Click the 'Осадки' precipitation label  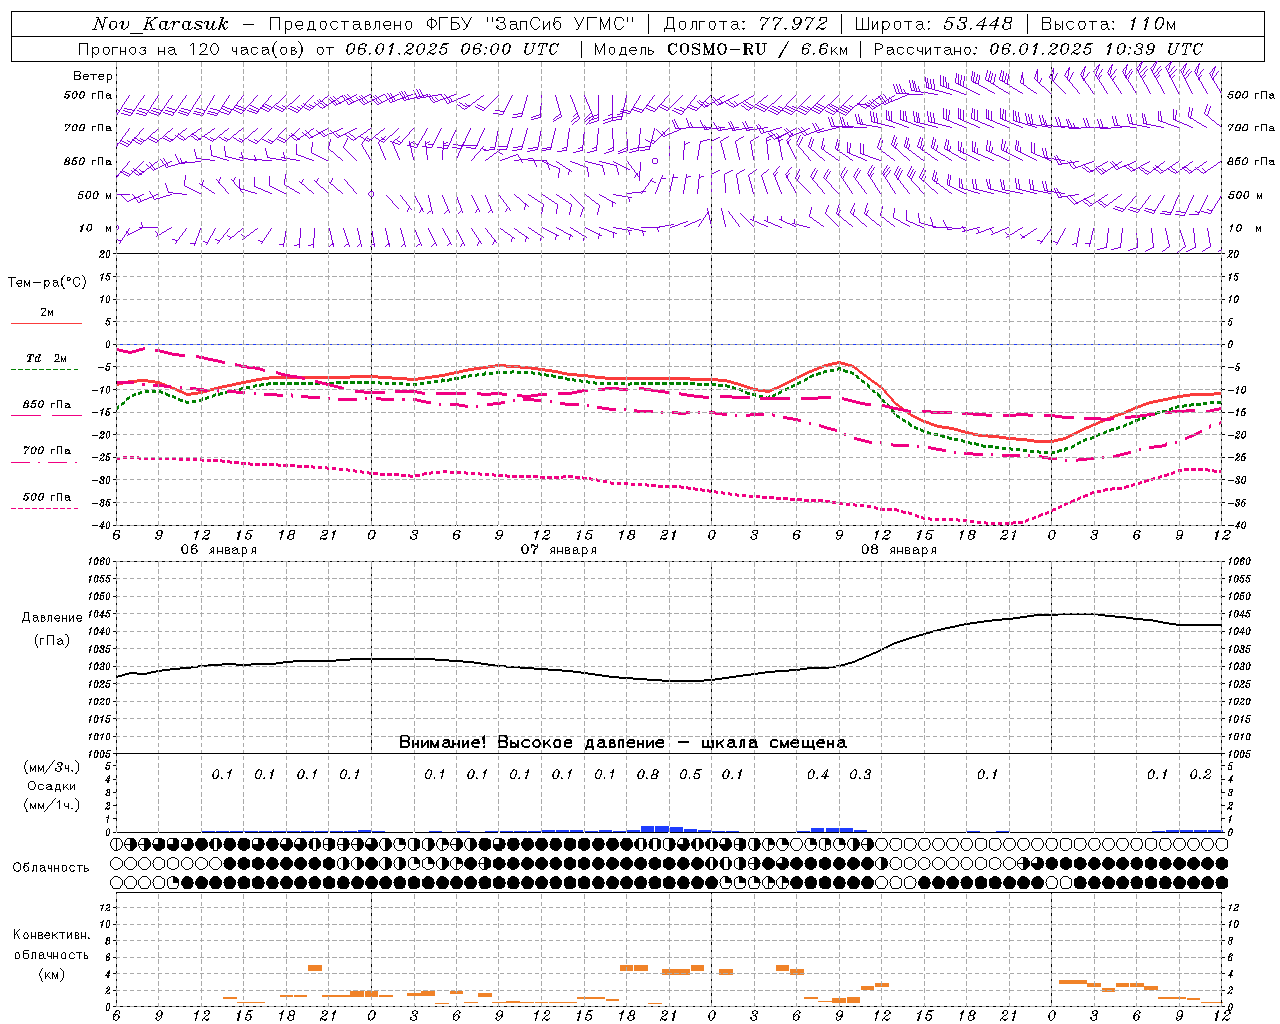click(52, 786)
